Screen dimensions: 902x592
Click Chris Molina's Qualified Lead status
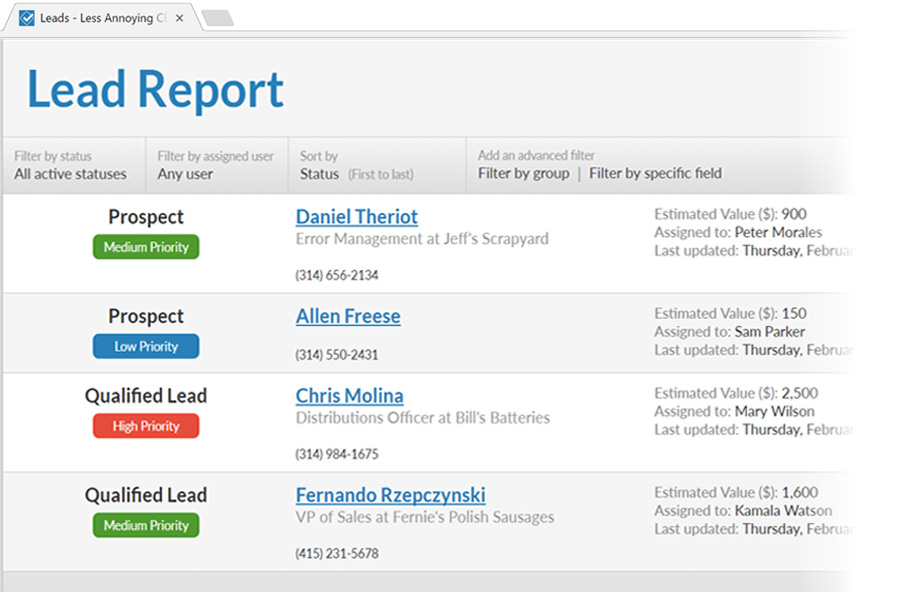(146, 396)
